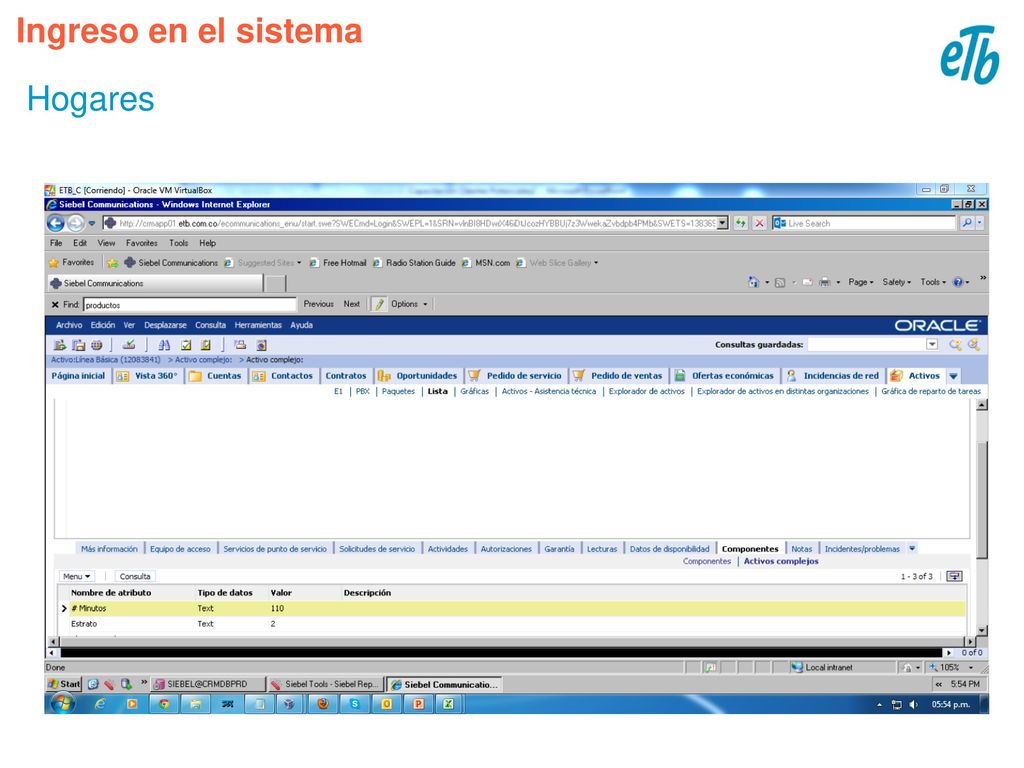
Task: Click inside the Find text field
Action: click(190, 305)
